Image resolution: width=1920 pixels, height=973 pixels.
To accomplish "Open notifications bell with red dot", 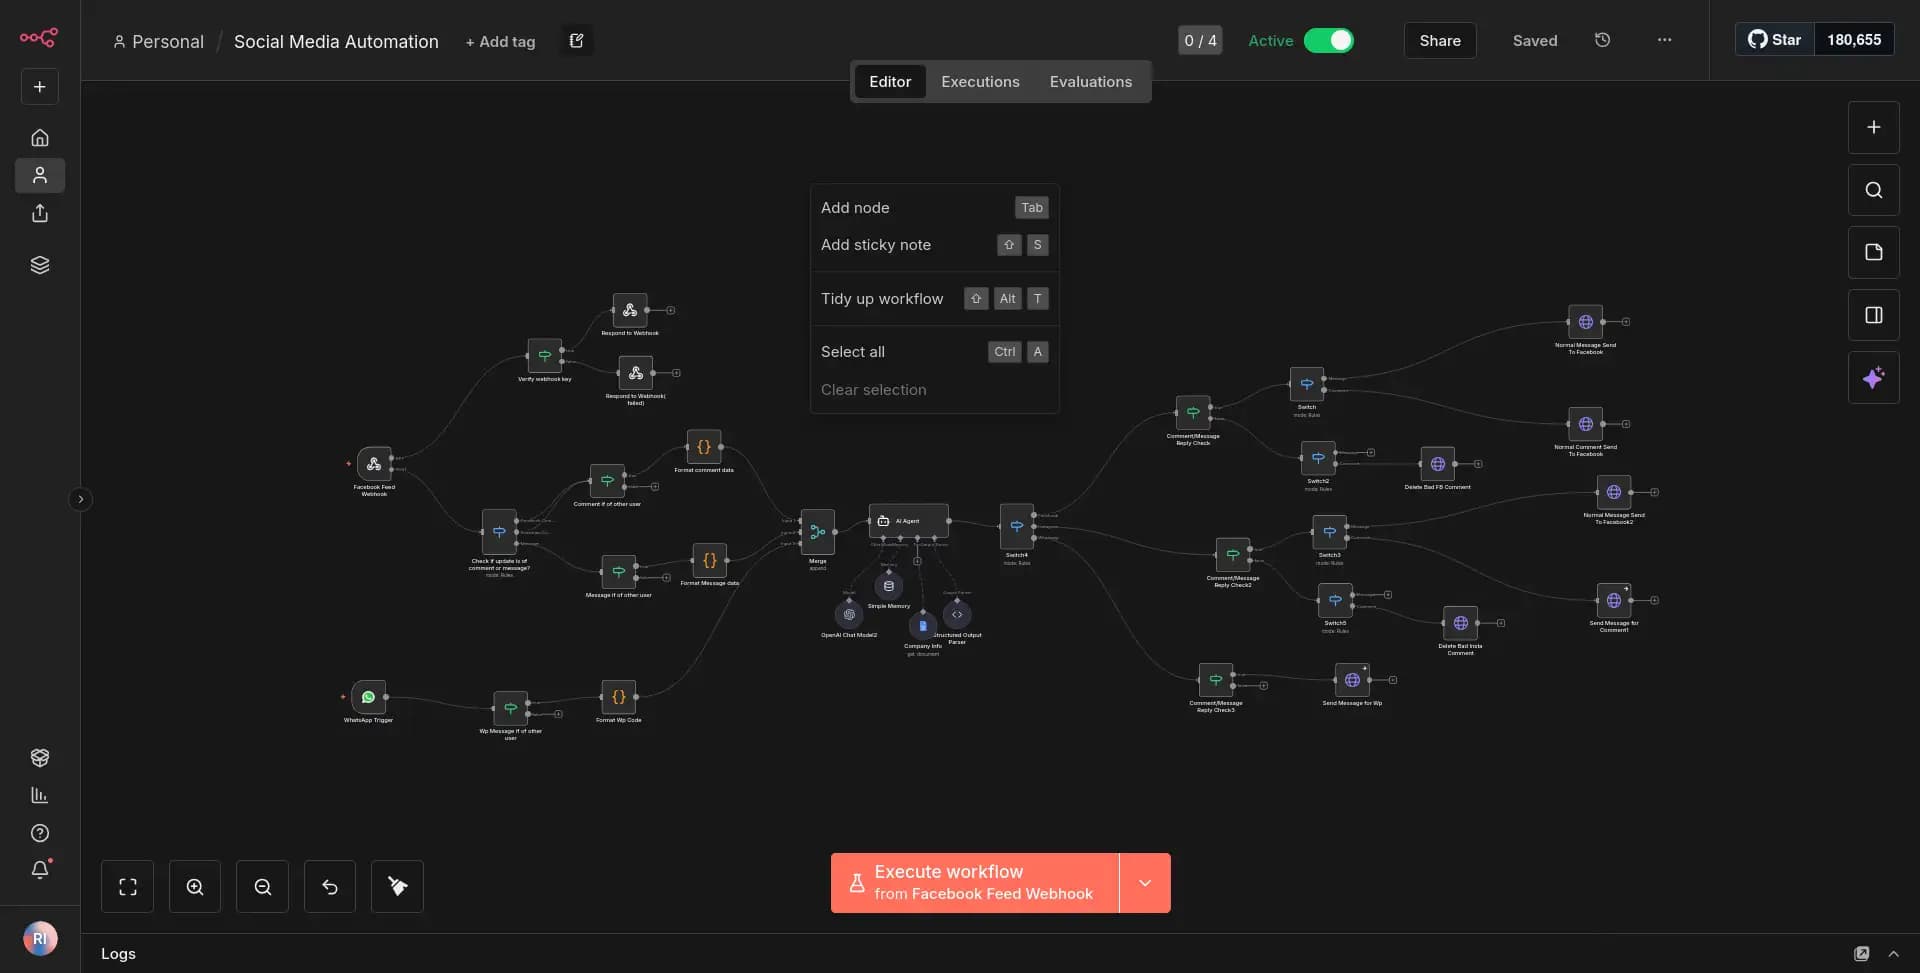I will click(x=40, y=870).
